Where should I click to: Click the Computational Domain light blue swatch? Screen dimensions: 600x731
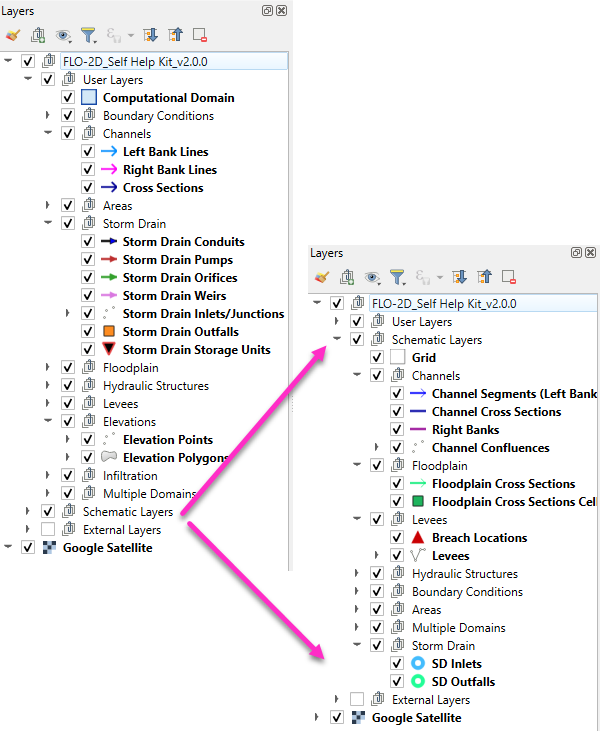click(x=88, y=98)
